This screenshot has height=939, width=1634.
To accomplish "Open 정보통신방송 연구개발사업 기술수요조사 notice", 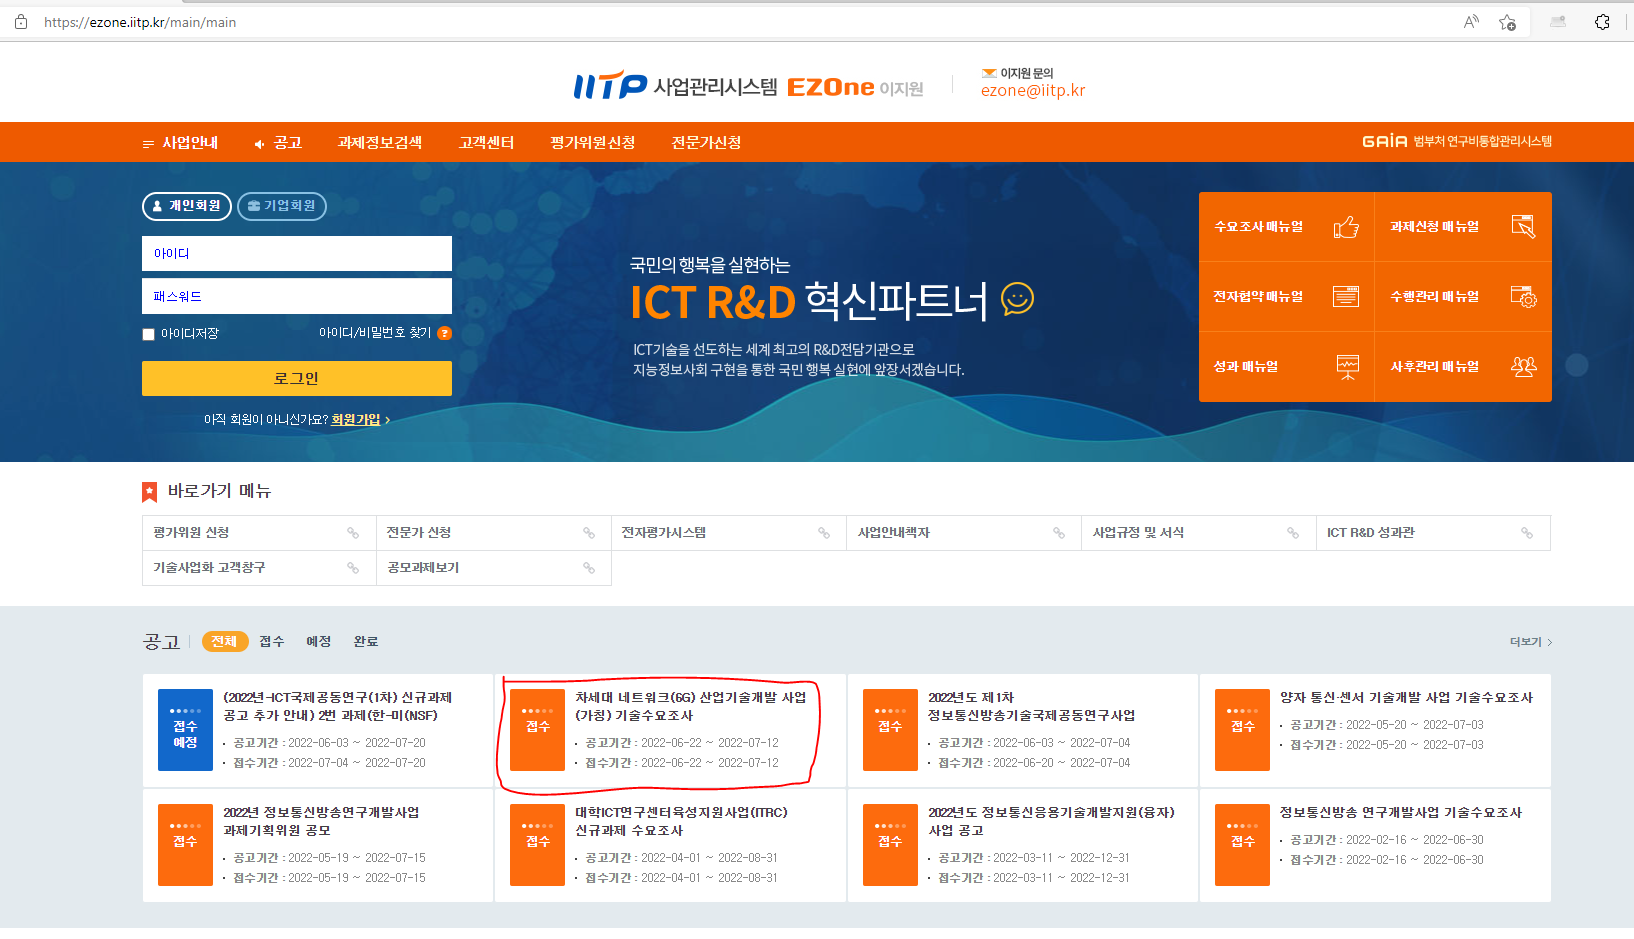I will point(1401,813).
